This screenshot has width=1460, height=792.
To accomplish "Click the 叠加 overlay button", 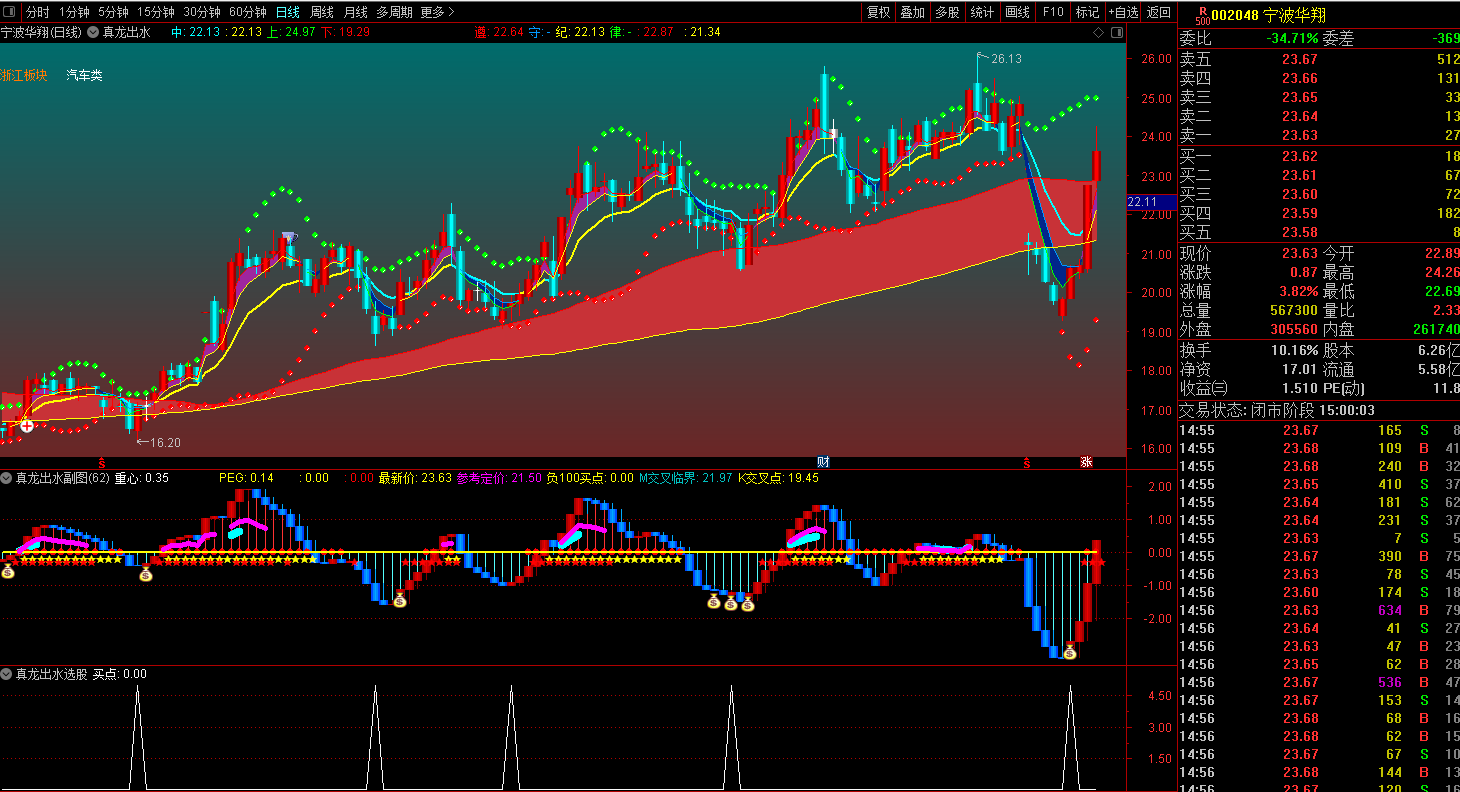I will click(x=912, y=12).
